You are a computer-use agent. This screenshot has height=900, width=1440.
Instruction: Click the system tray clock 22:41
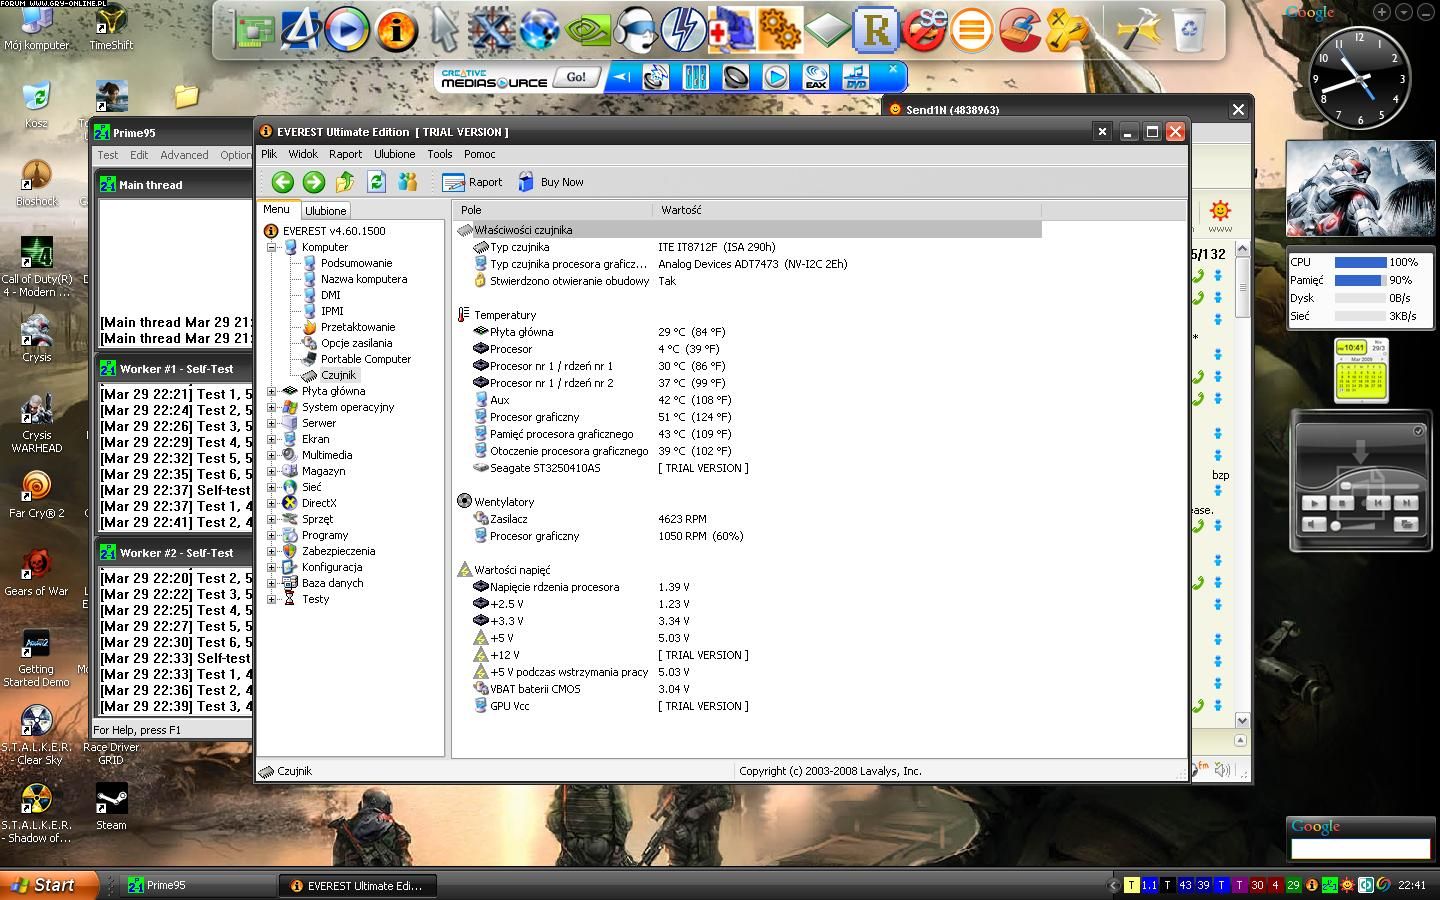tap(1412, 885)
